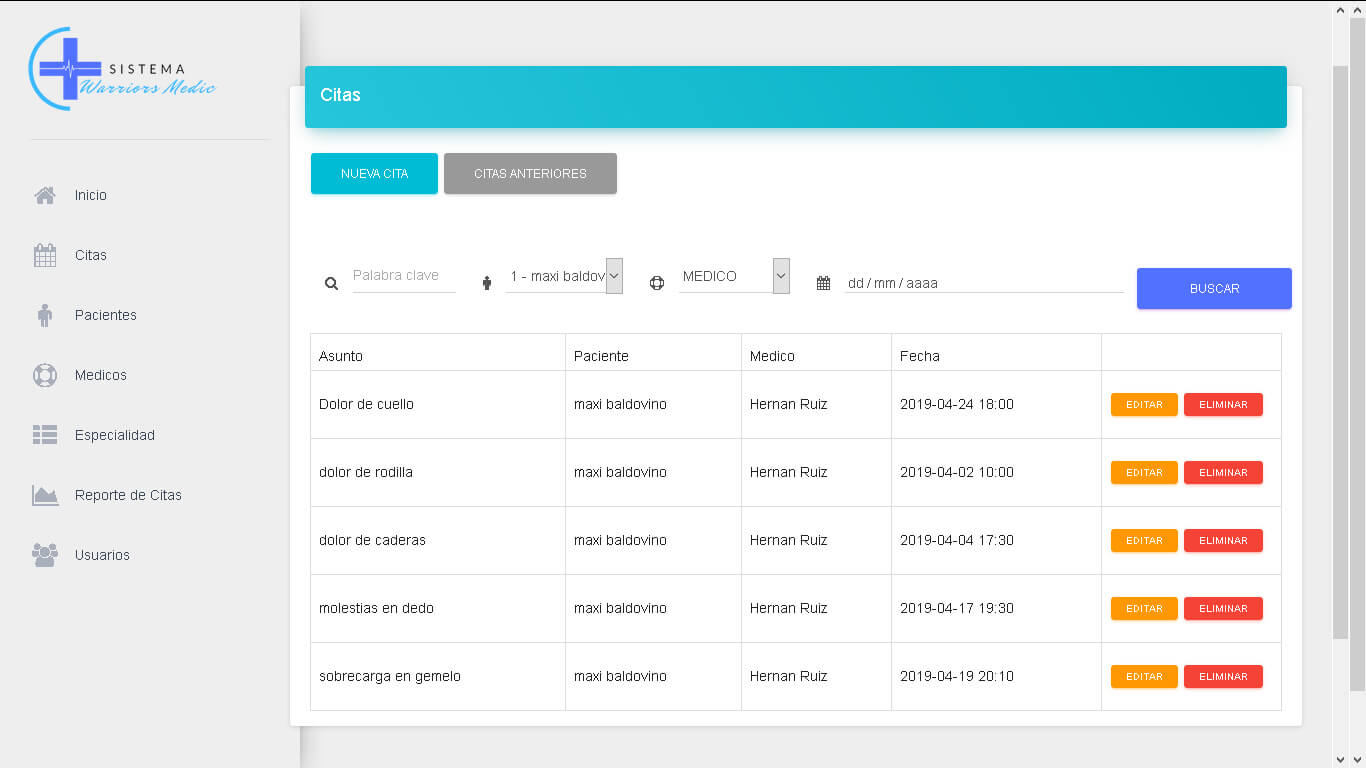Click the group icon beside Usuarios
Screen dimensions: 1366x768
(45, 555)
